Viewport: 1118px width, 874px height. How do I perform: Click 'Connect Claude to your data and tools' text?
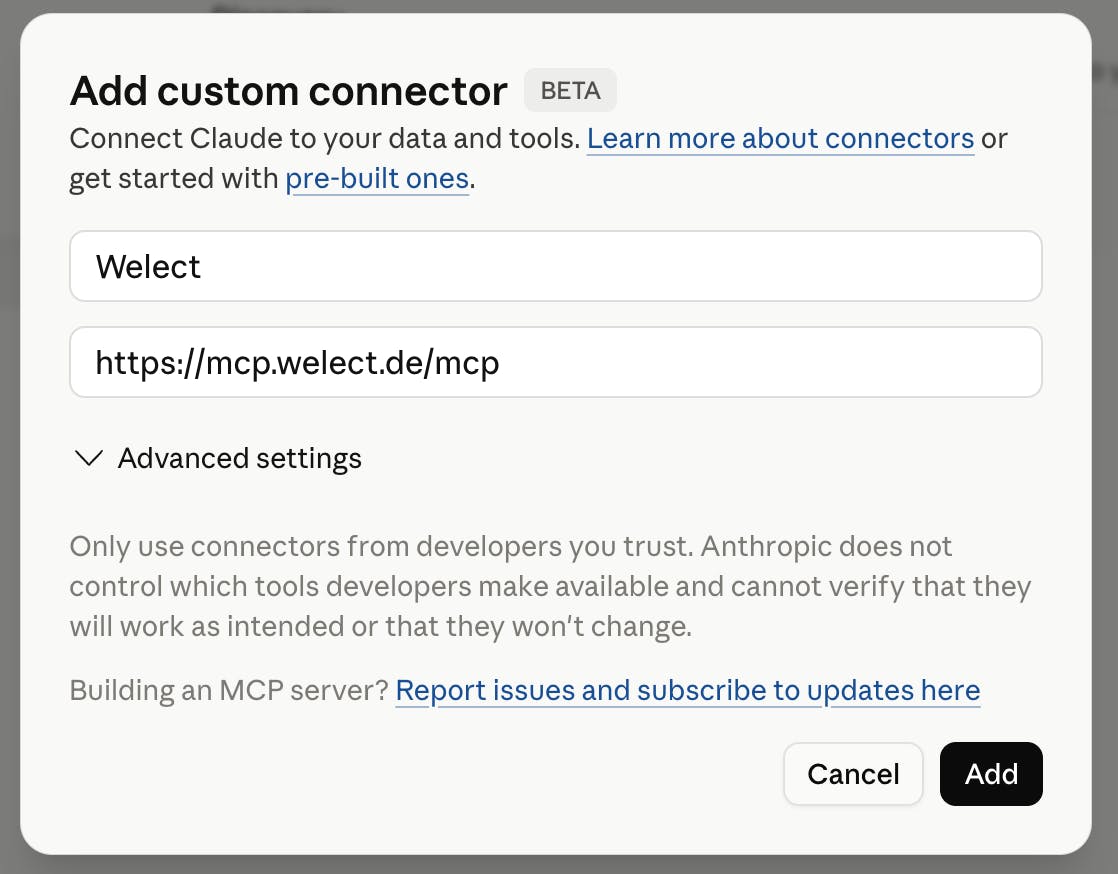point(325,138)
